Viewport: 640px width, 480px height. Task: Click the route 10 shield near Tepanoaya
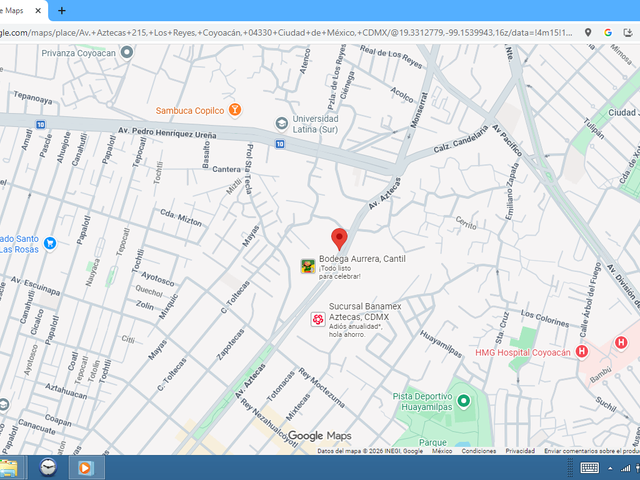40,125
